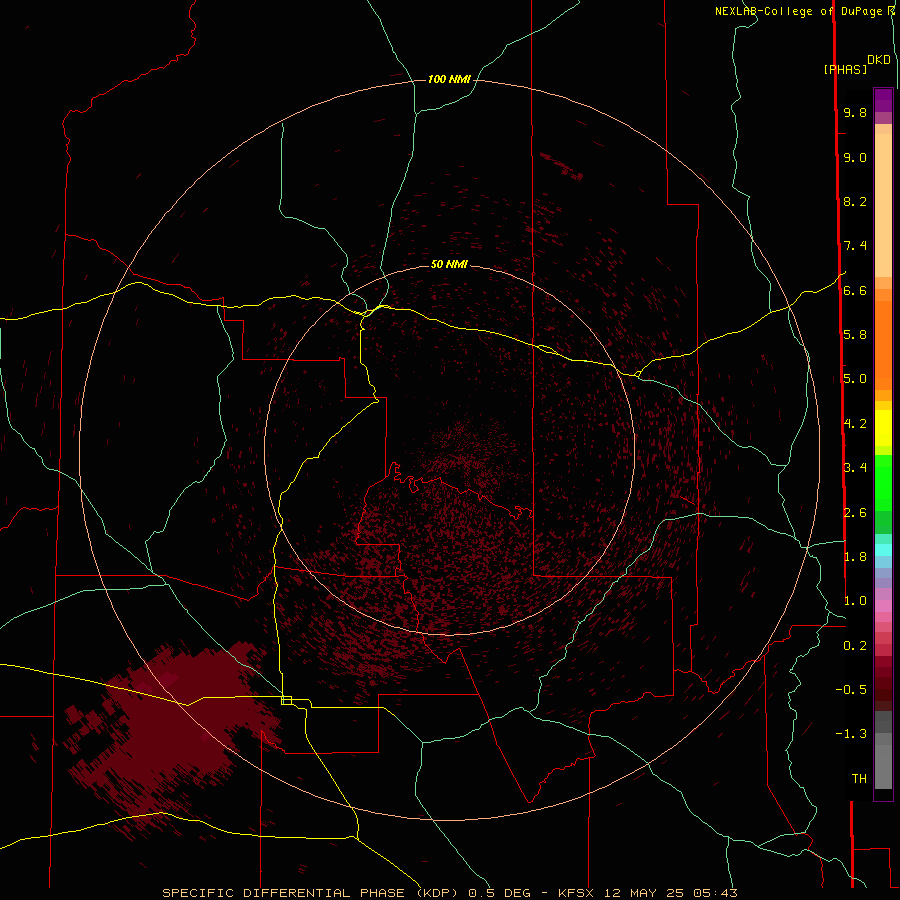Click the purple top segment of the color scale
This screenshot has width=900, height=900.
click(883, 100)
